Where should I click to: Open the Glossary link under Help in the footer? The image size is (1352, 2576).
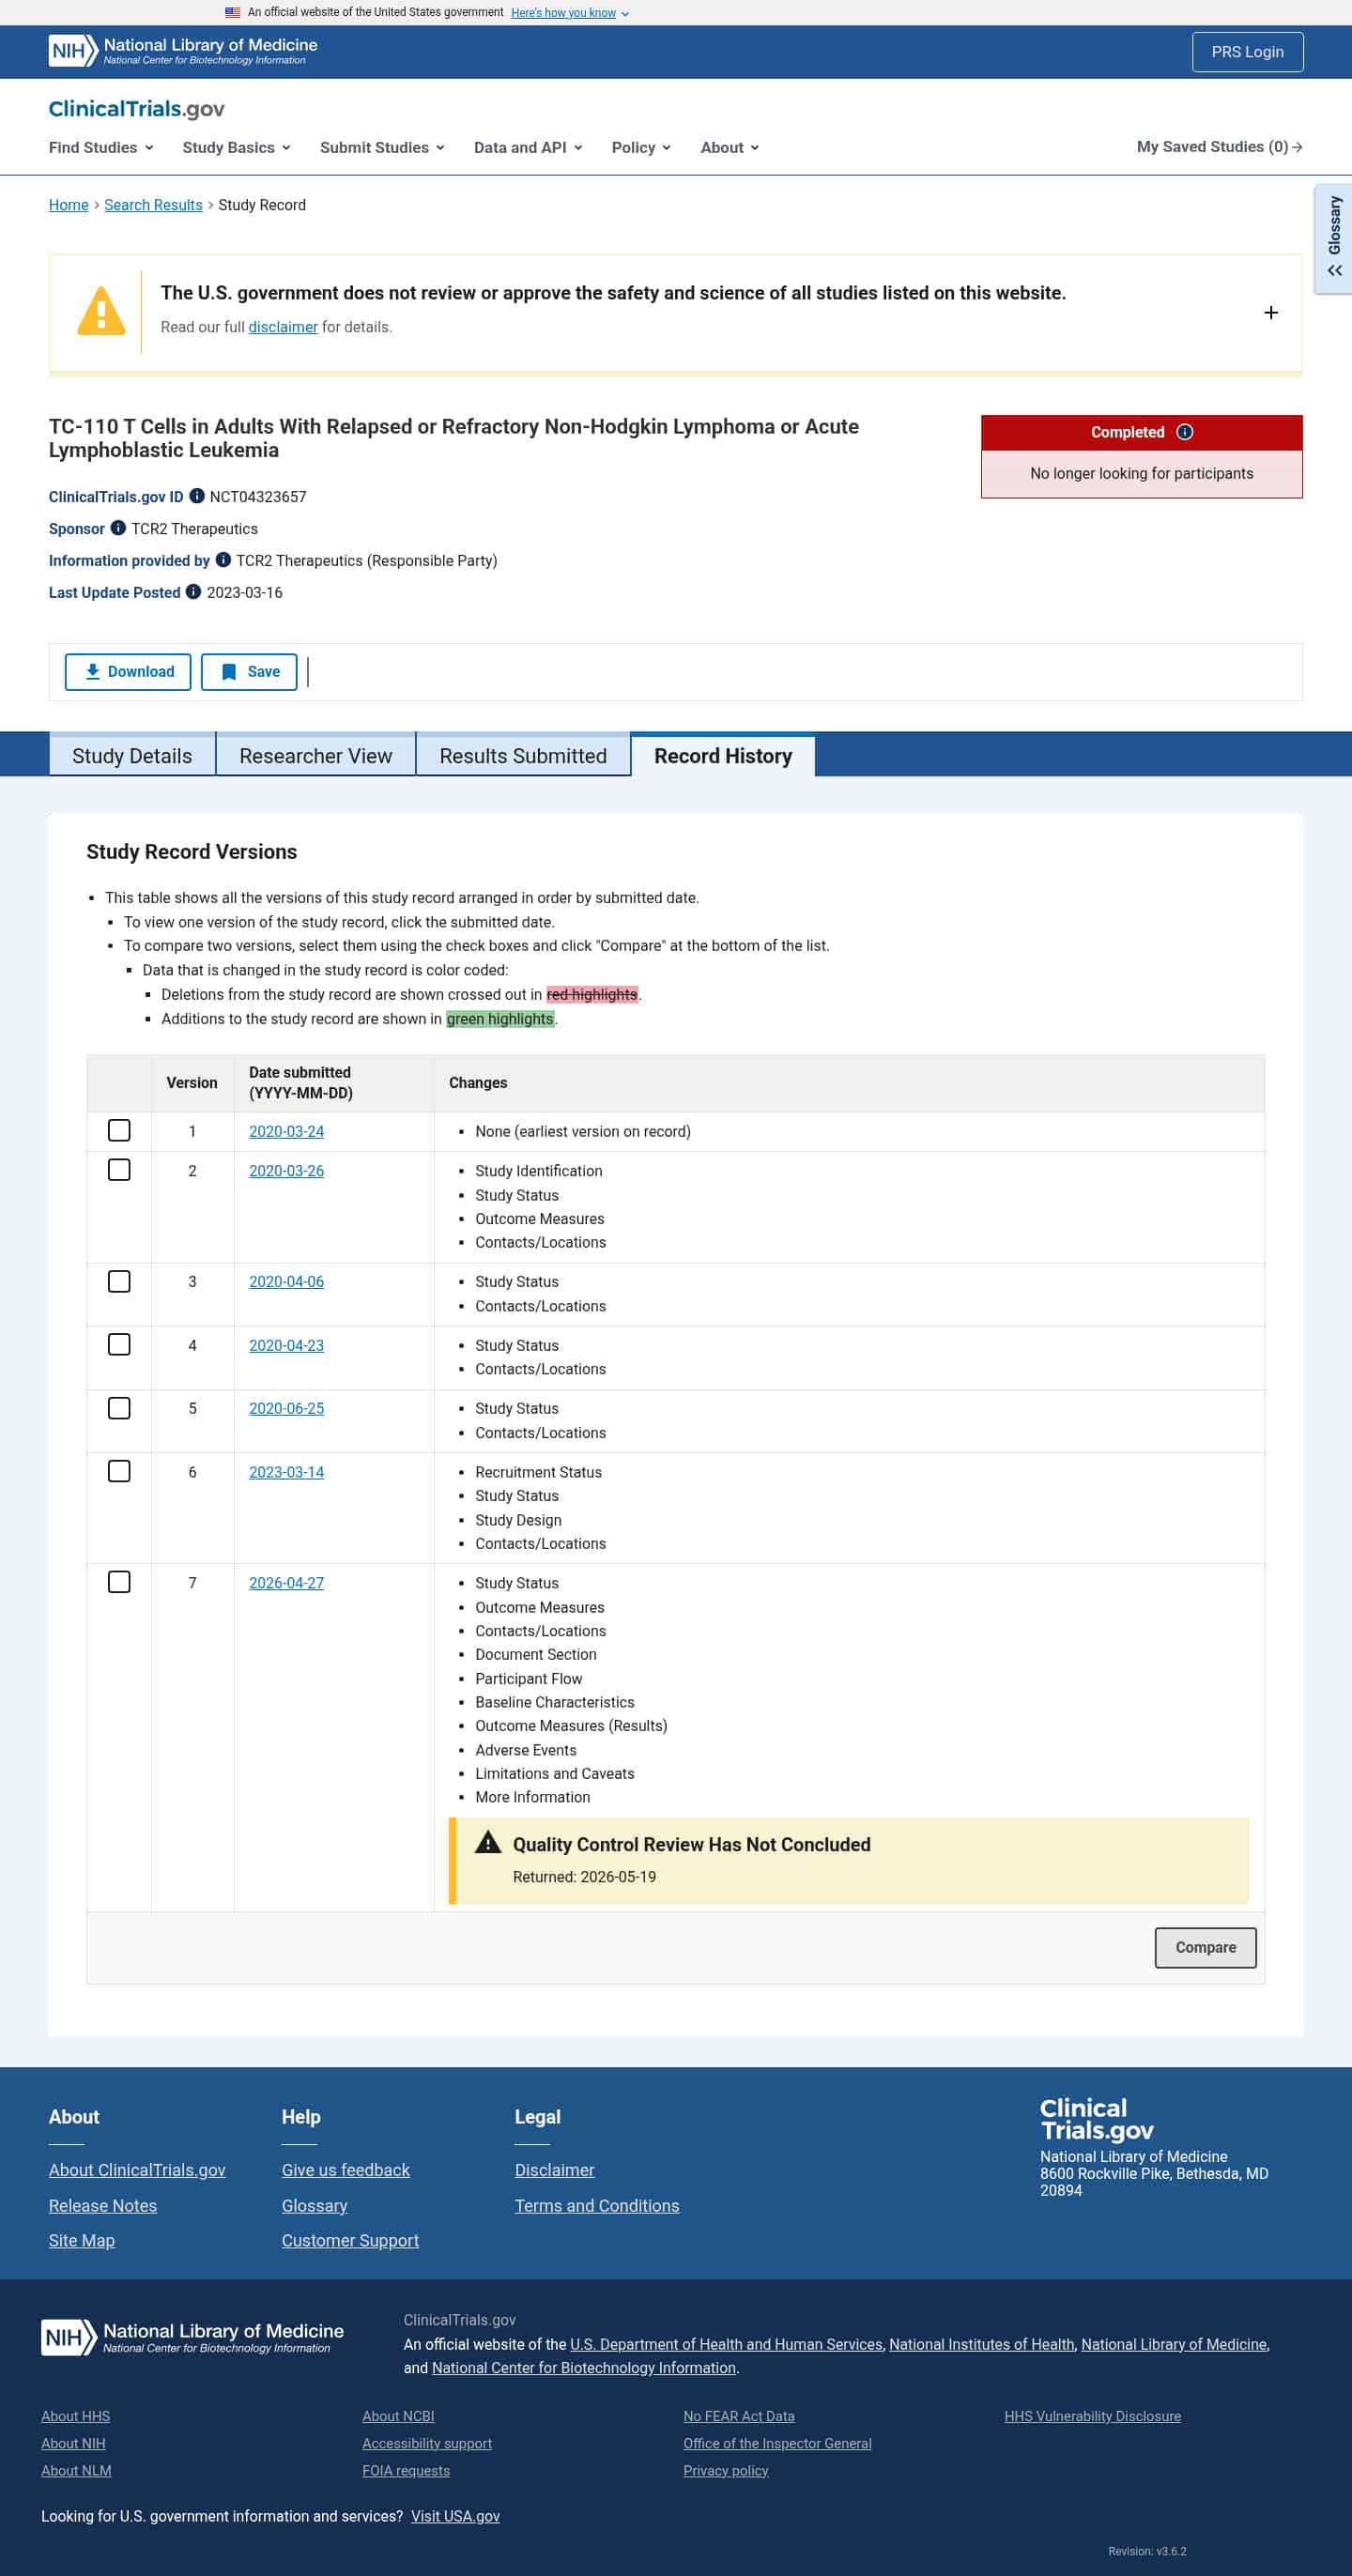point(314,2205)
